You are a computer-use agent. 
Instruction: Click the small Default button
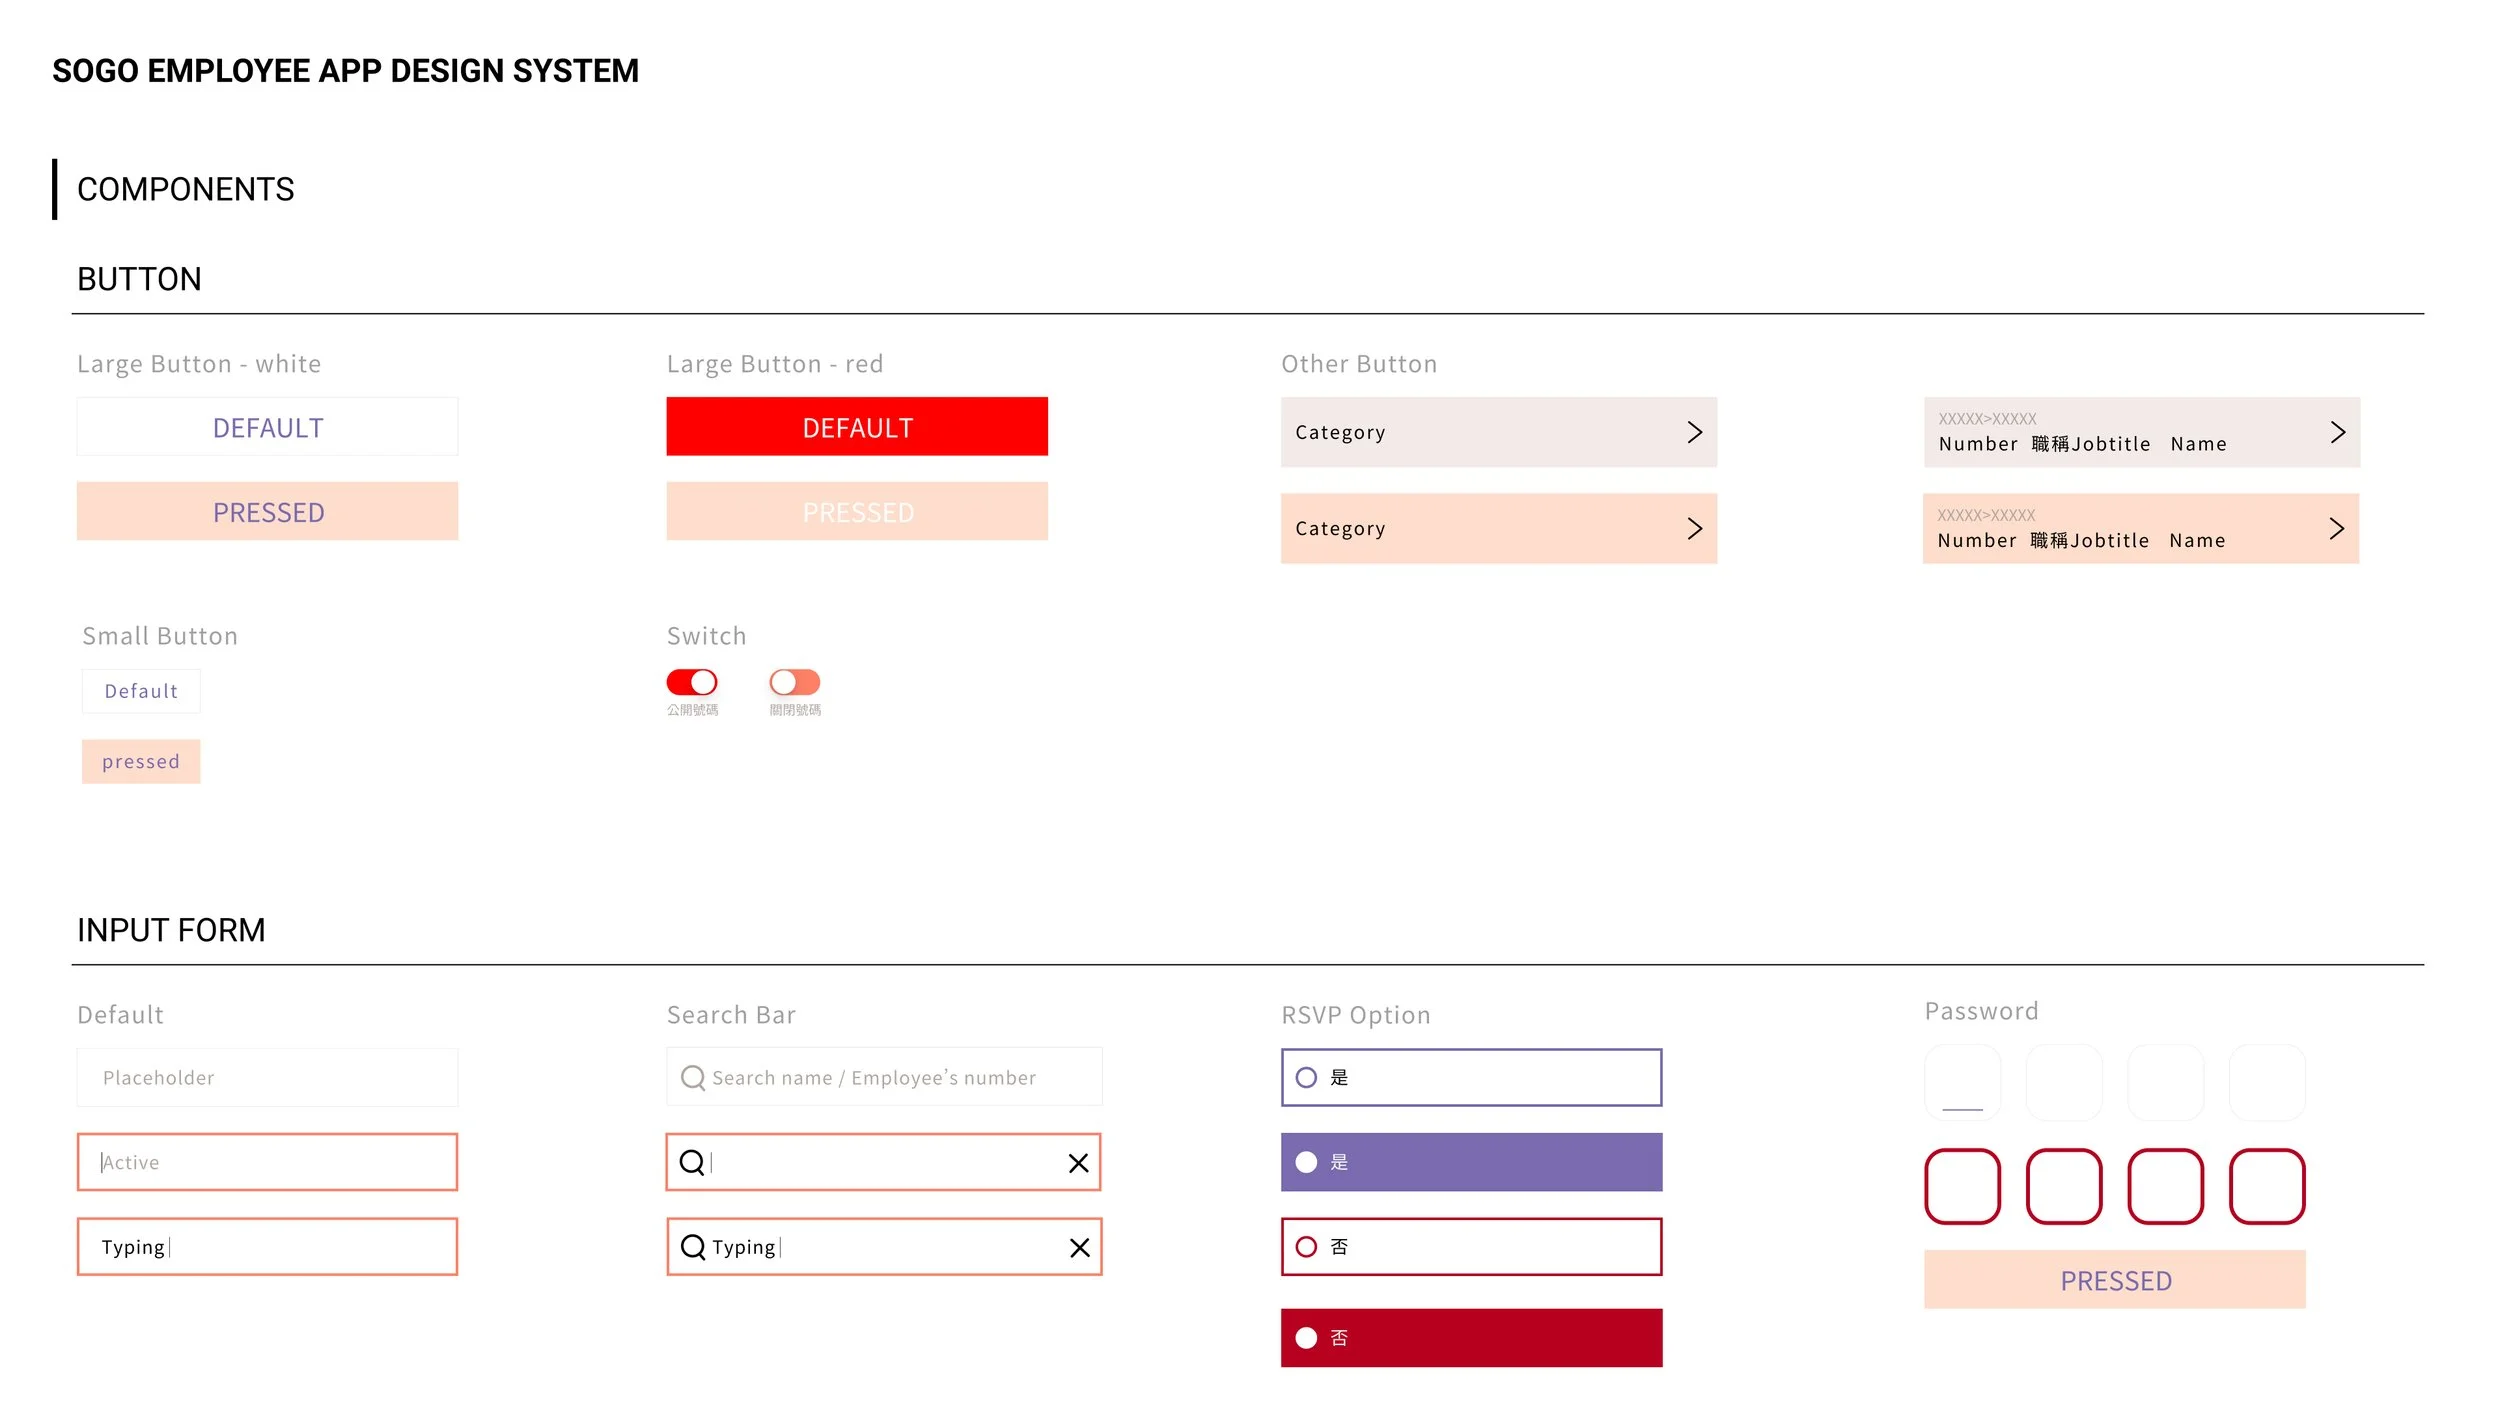(141, 691)
